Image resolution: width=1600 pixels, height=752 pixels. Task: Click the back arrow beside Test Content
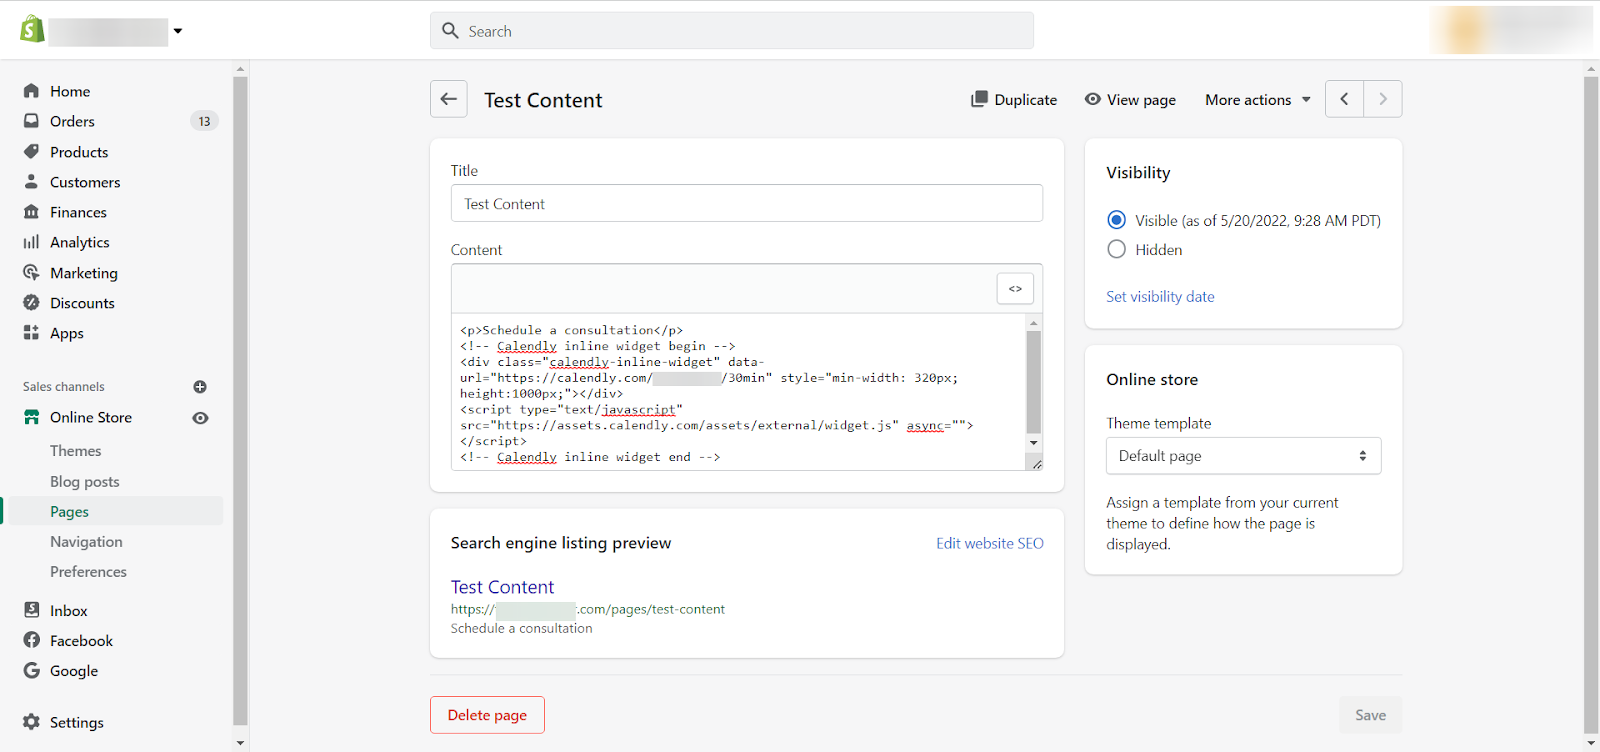coord(449,99)
